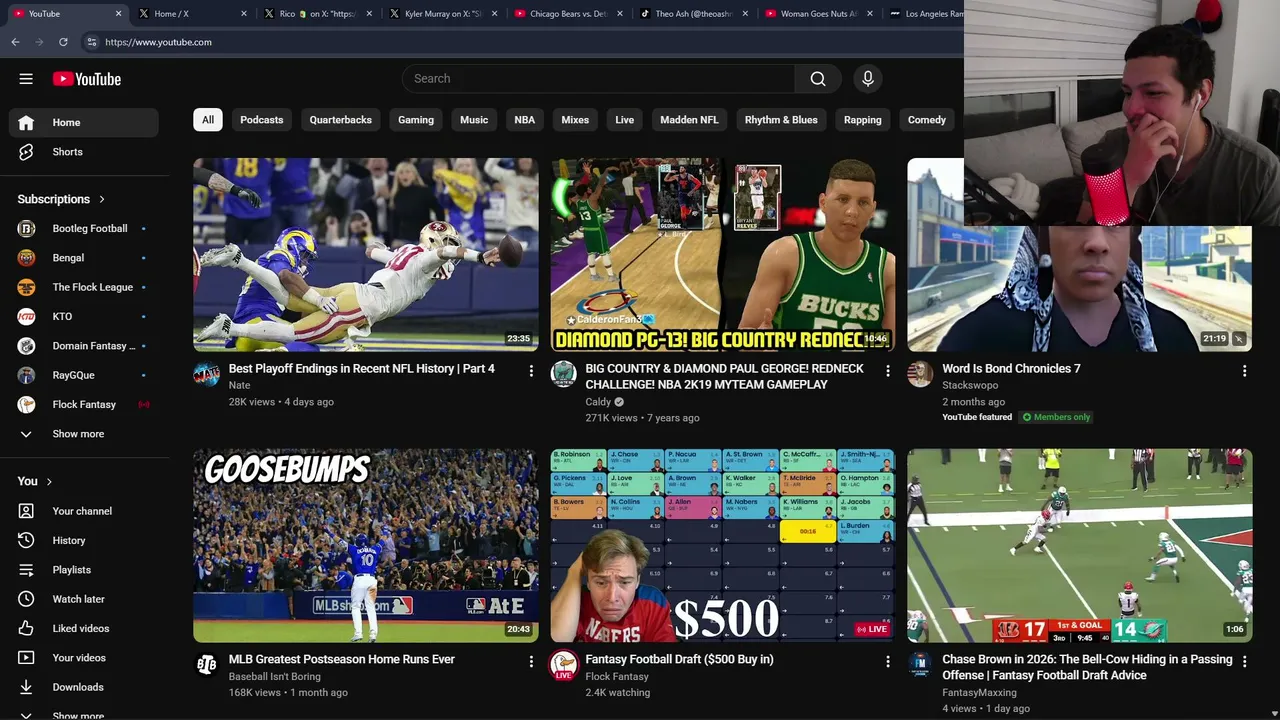The height and width of the screenshot is (720, 1280).
Task: Open more options for MLB Greatest Postseason video
Action: coord(531,662)
